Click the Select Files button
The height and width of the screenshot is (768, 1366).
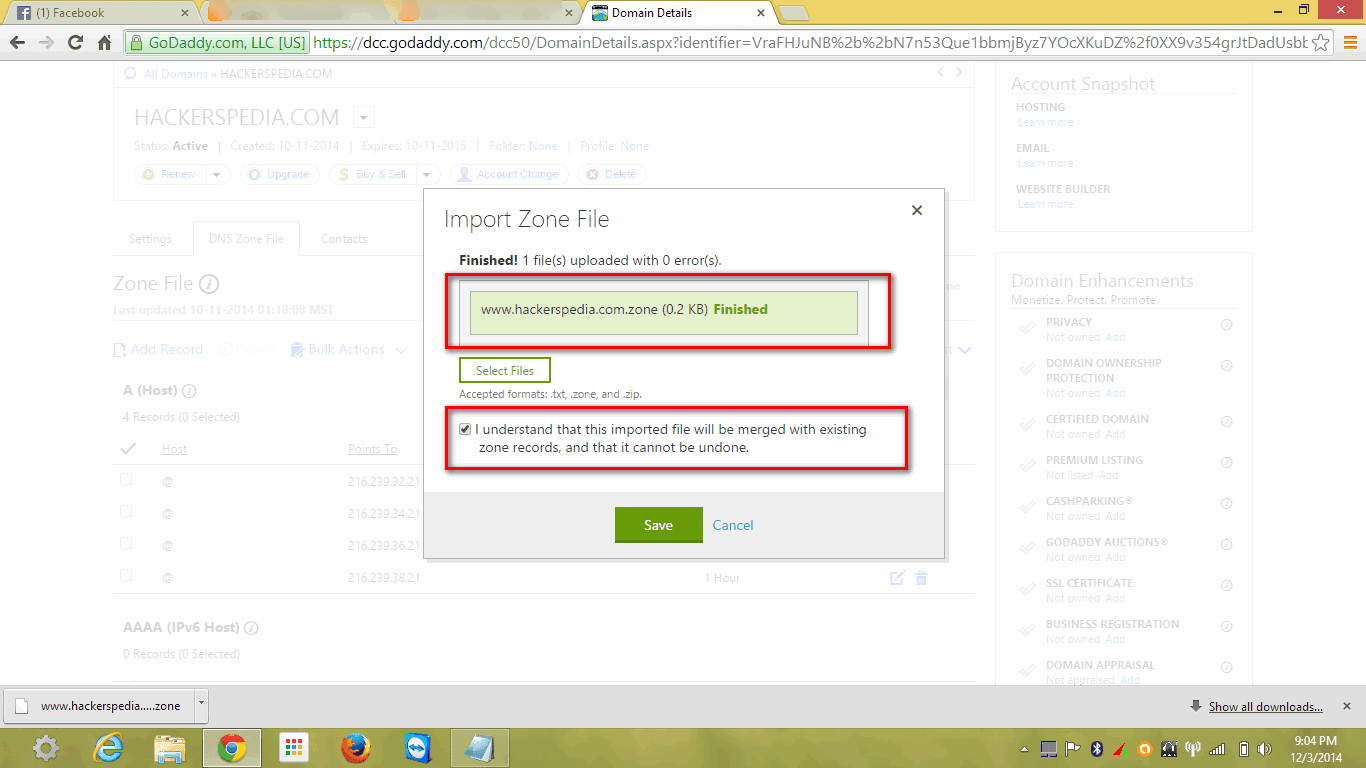point(505,371)
